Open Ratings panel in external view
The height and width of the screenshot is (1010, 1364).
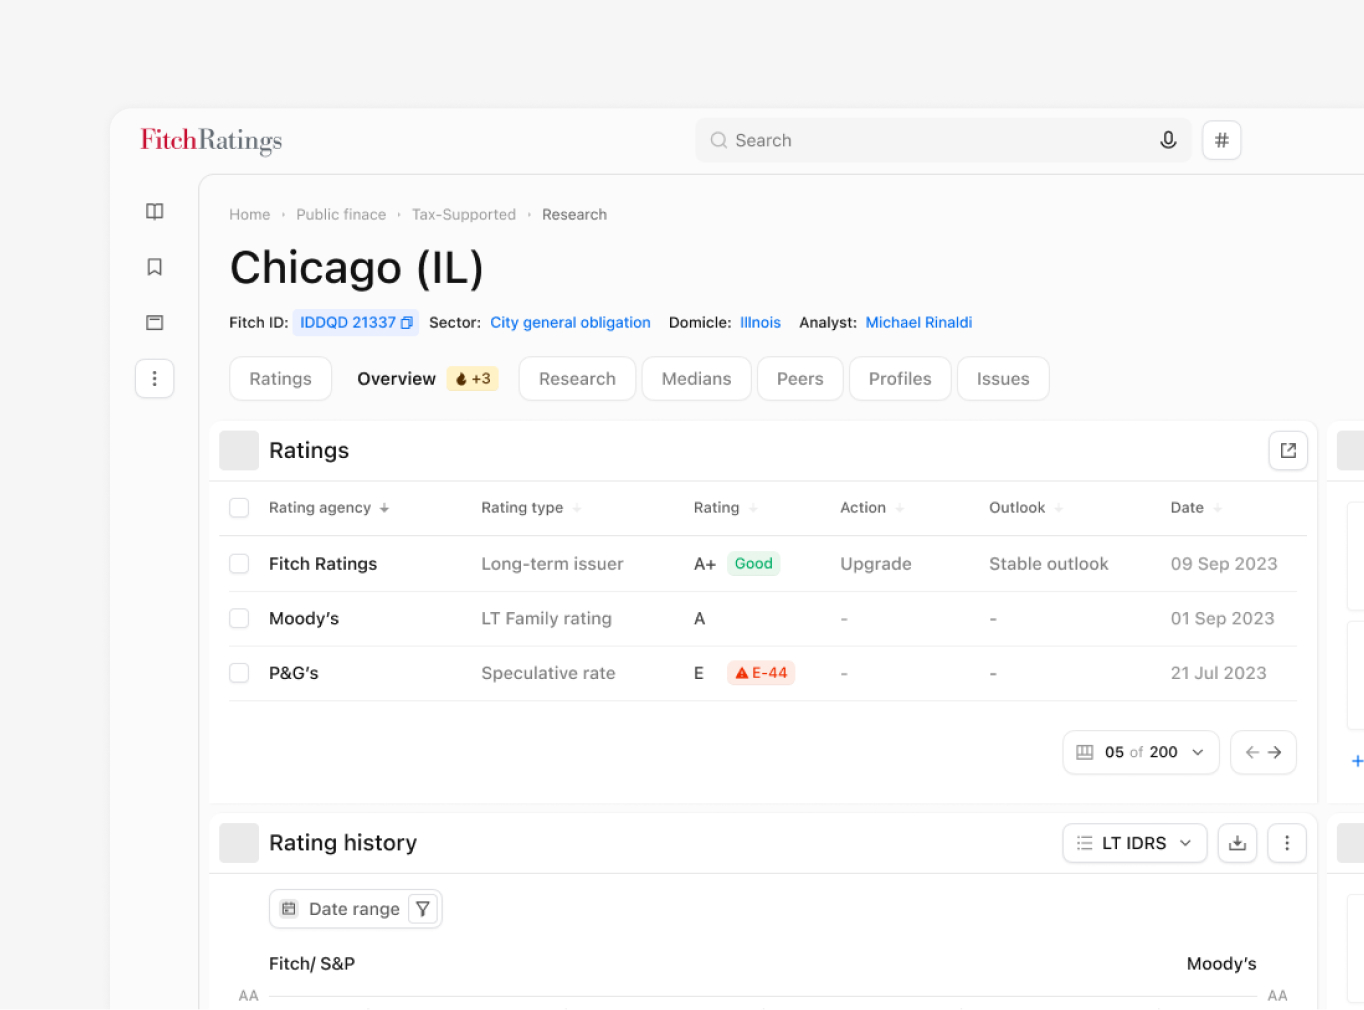[x=1288, y=450]
